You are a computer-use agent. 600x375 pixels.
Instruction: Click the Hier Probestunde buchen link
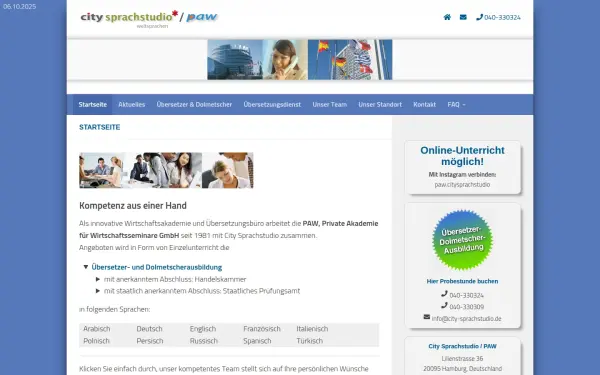point(462,281)
